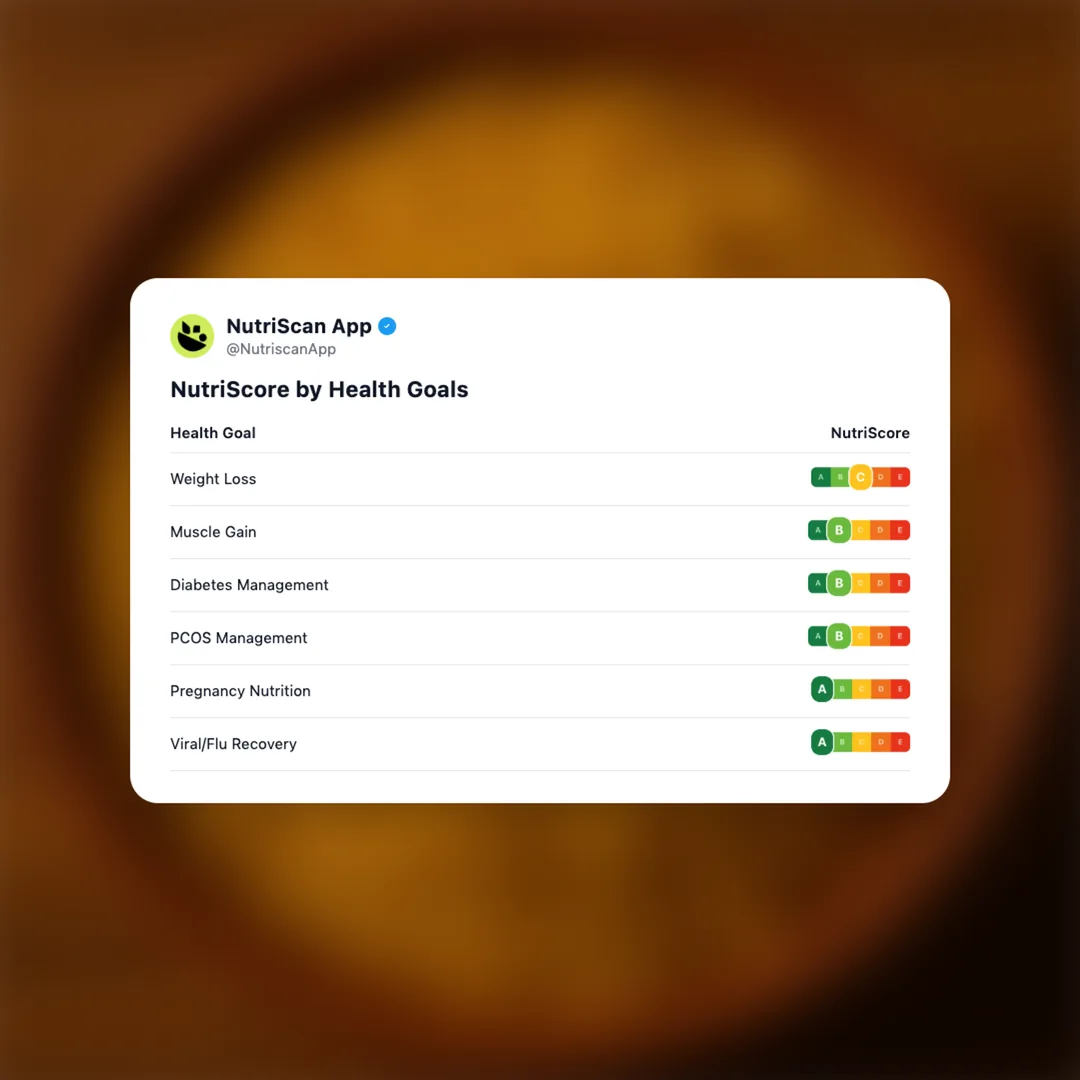Select the Diabetes Management row label
This screenshot has width=1080, height=1080.
(249, 585)
